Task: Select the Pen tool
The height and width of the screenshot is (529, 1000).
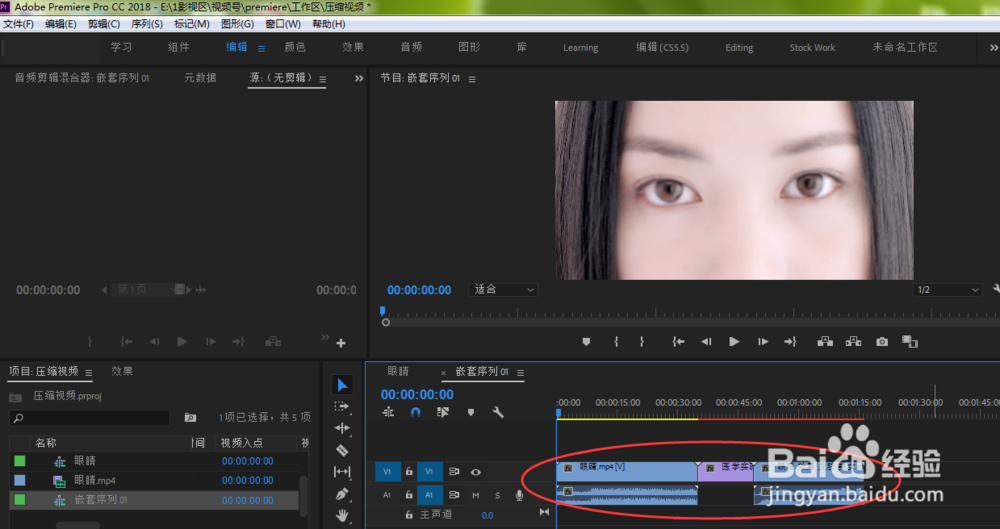Action: coord(342,494)
